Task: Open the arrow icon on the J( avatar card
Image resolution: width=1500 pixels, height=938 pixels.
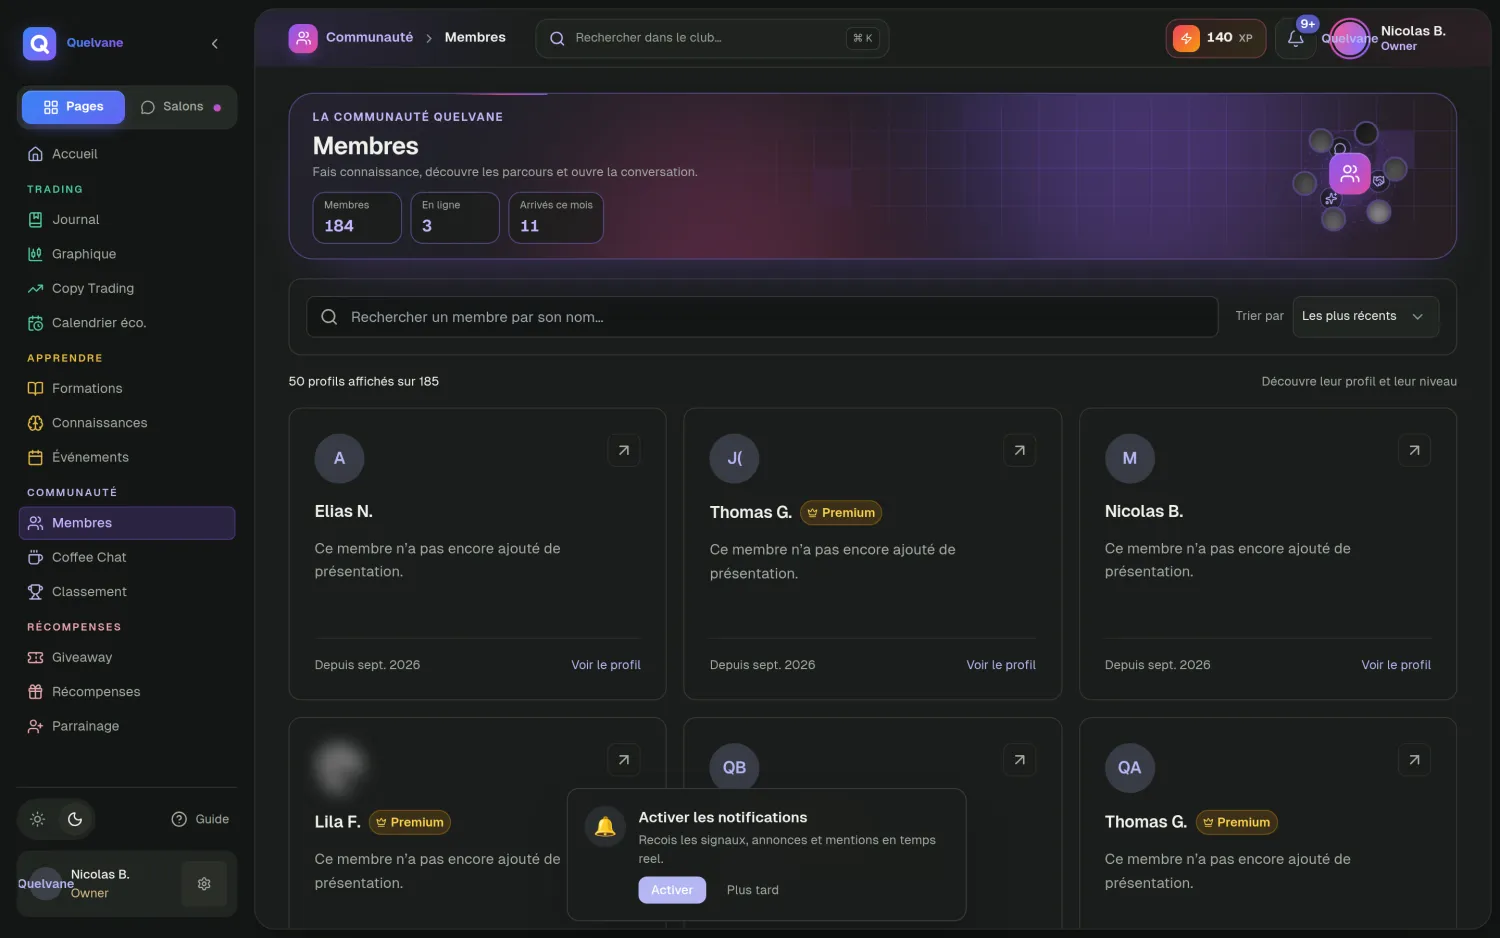Action: pos(1019,450)
